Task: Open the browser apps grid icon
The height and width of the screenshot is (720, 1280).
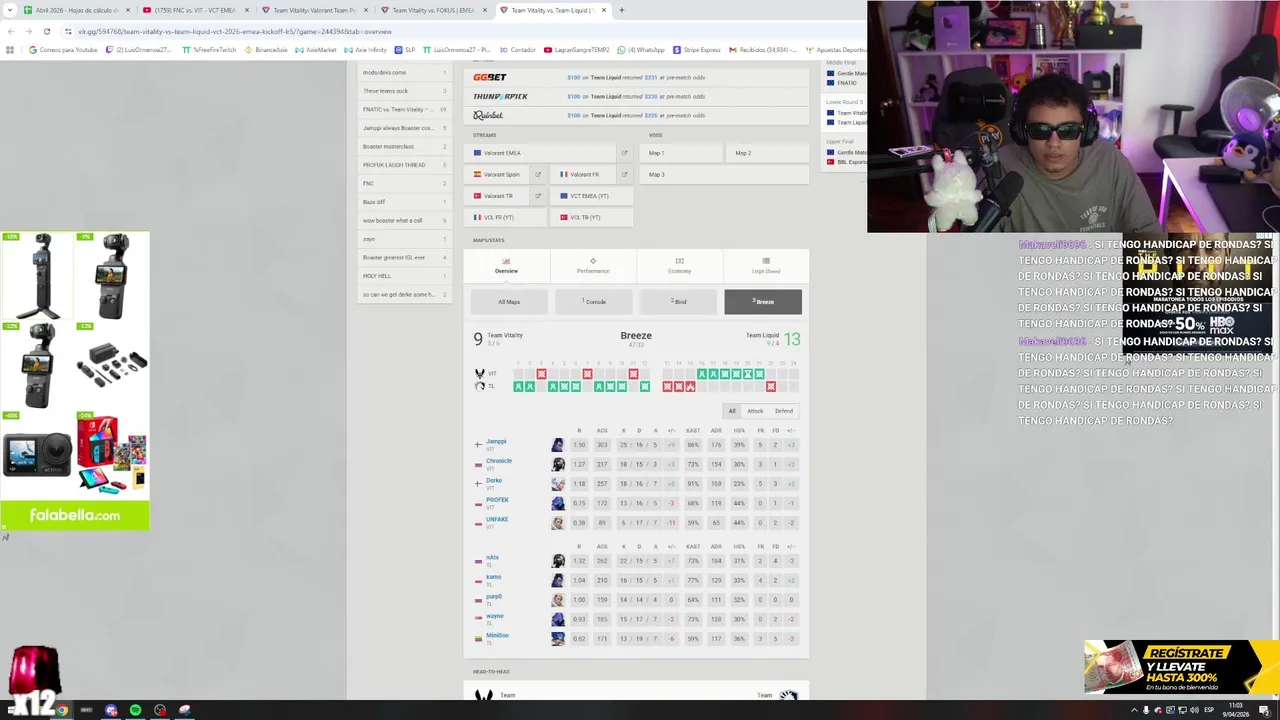Action: pos(10,50)
